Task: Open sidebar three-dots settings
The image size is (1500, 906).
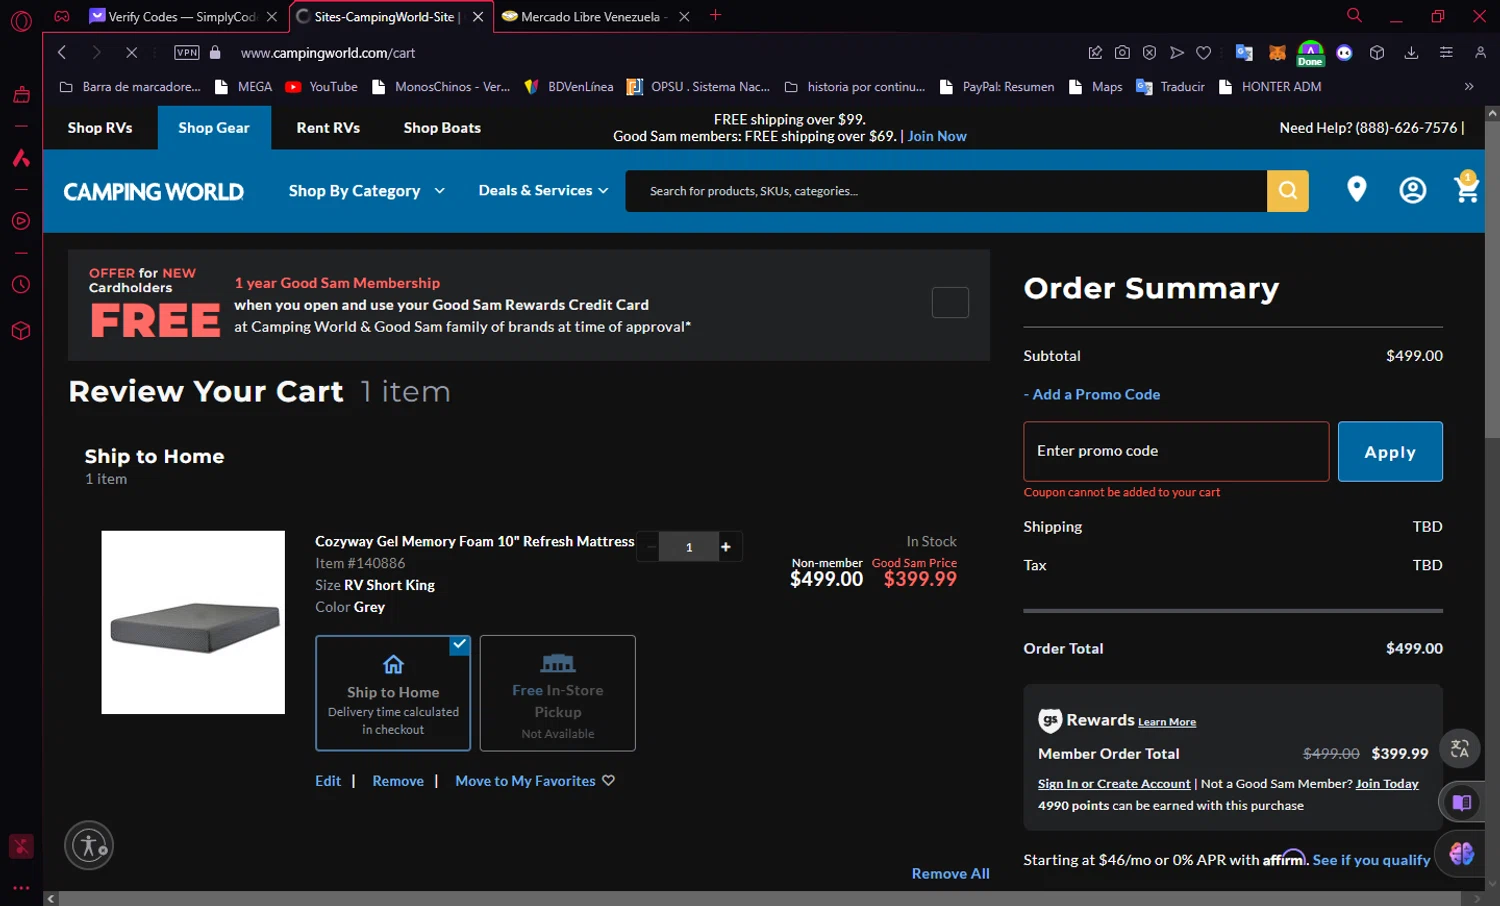Action: (21, 887)
